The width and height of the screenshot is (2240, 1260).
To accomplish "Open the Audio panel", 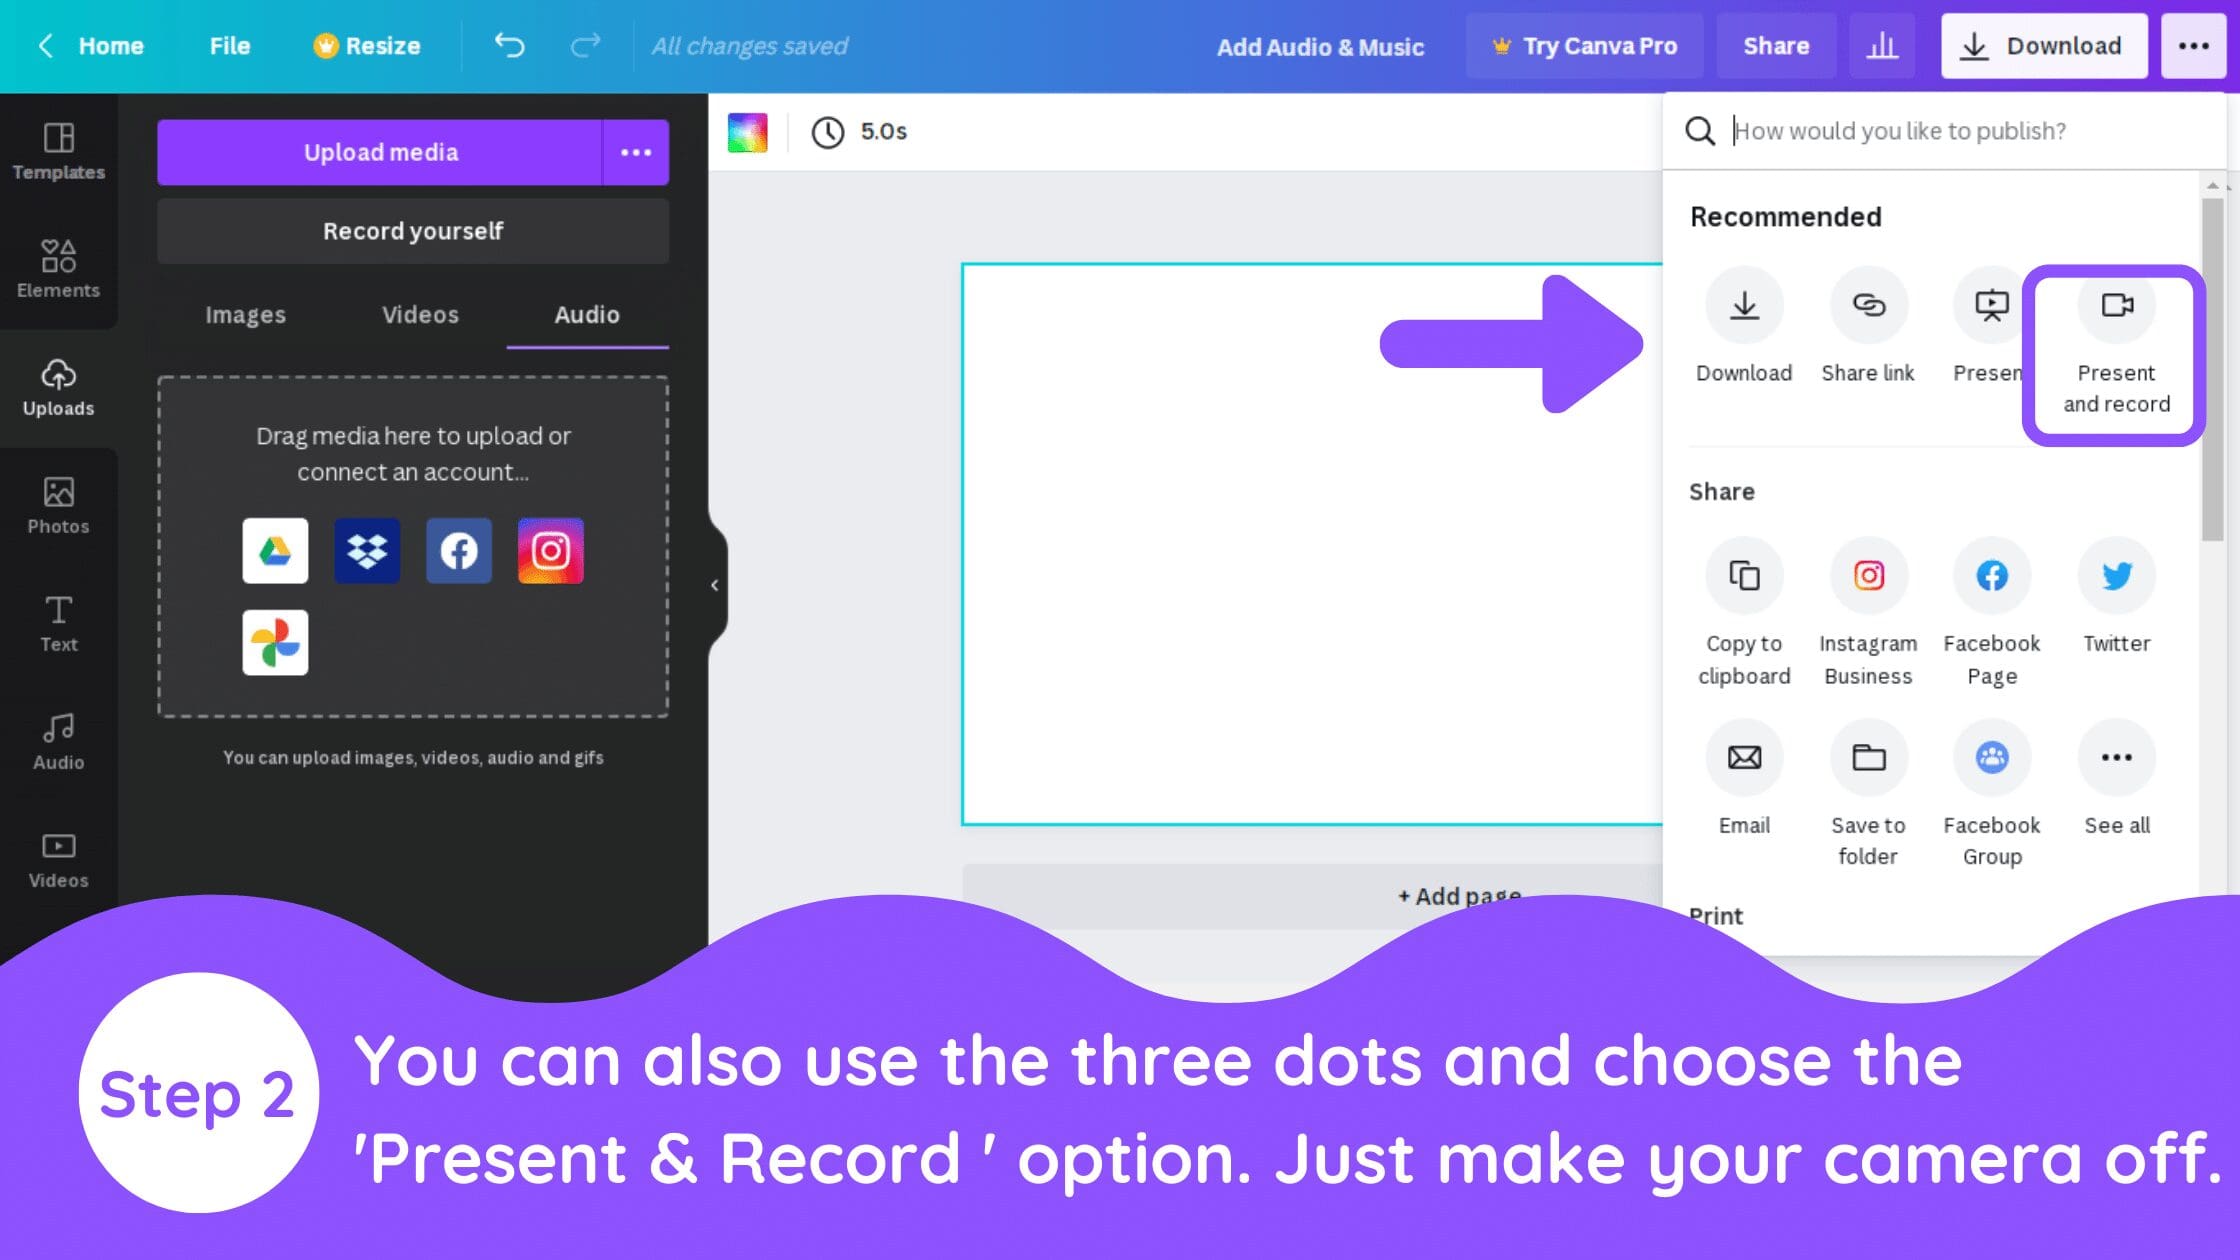I will [x=58, y=740].
